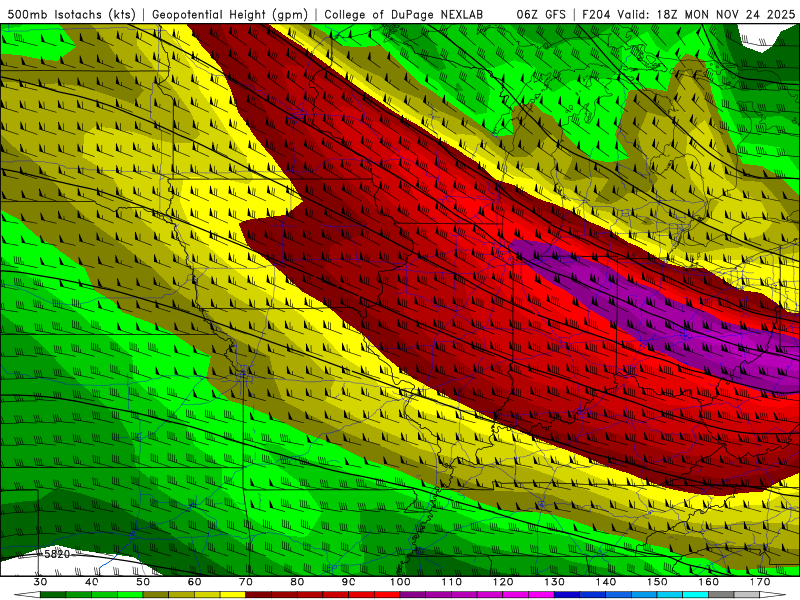Select the 130 value on the legend scale
The image size is (800, 600).
(x=554, y=582)
